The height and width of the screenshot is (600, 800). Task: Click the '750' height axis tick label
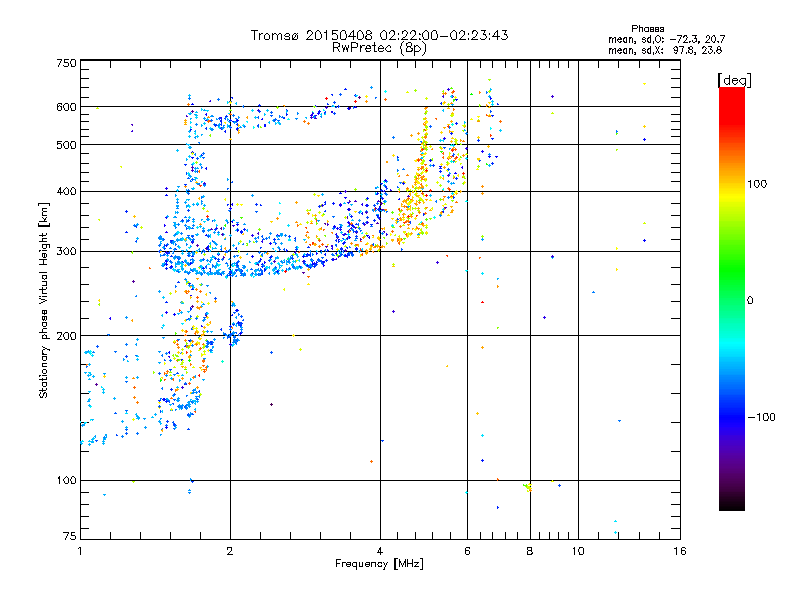pos(66,63)
